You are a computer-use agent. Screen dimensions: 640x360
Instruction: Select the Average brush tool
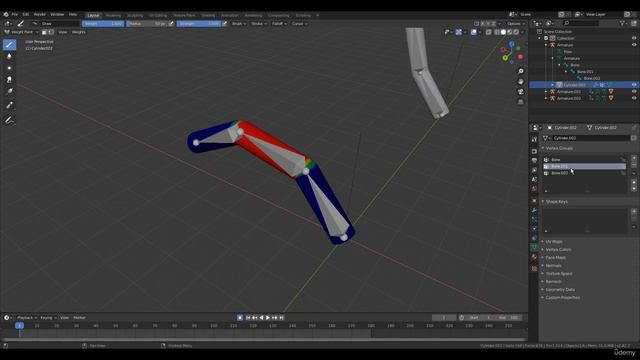coord(9,68)
